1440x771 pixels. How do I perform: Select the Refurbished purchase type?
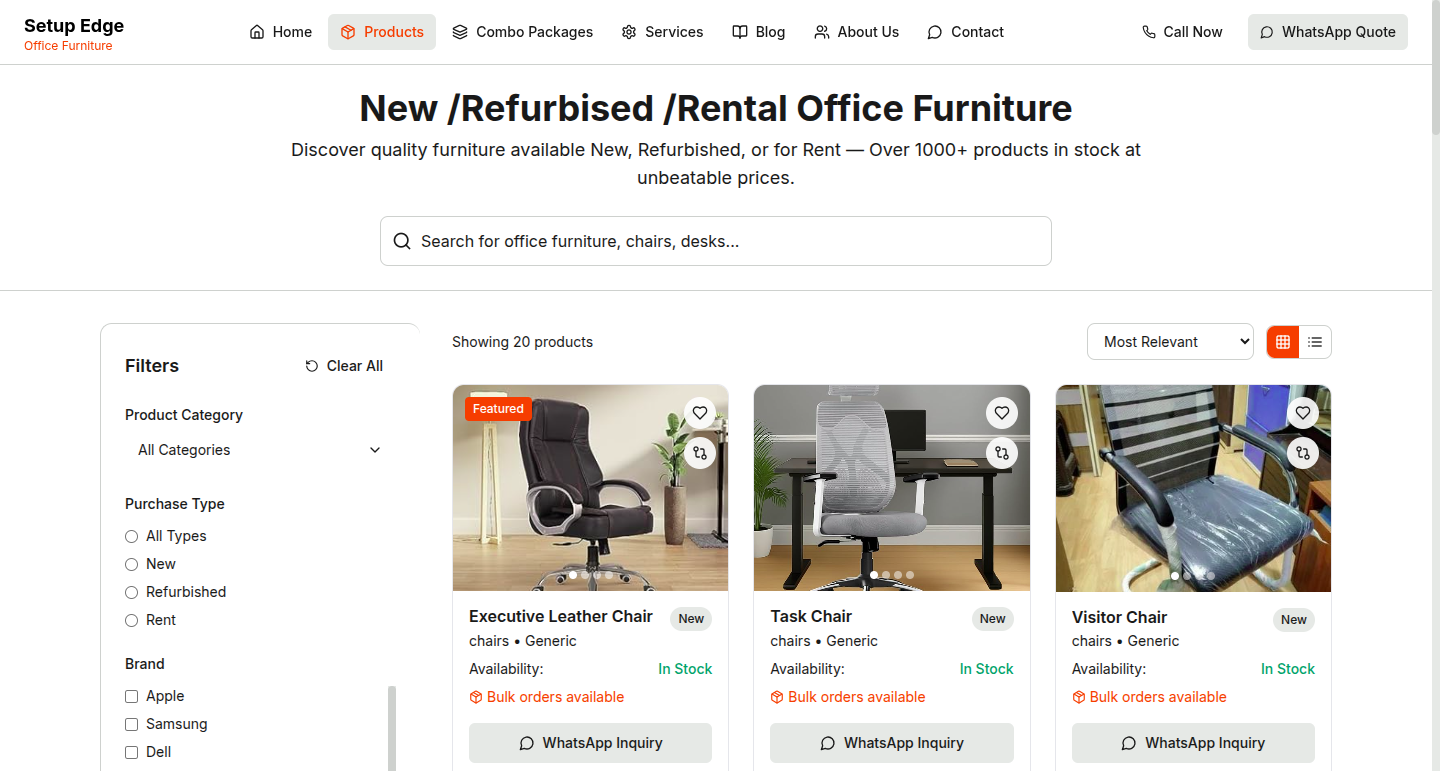(131, 592)
